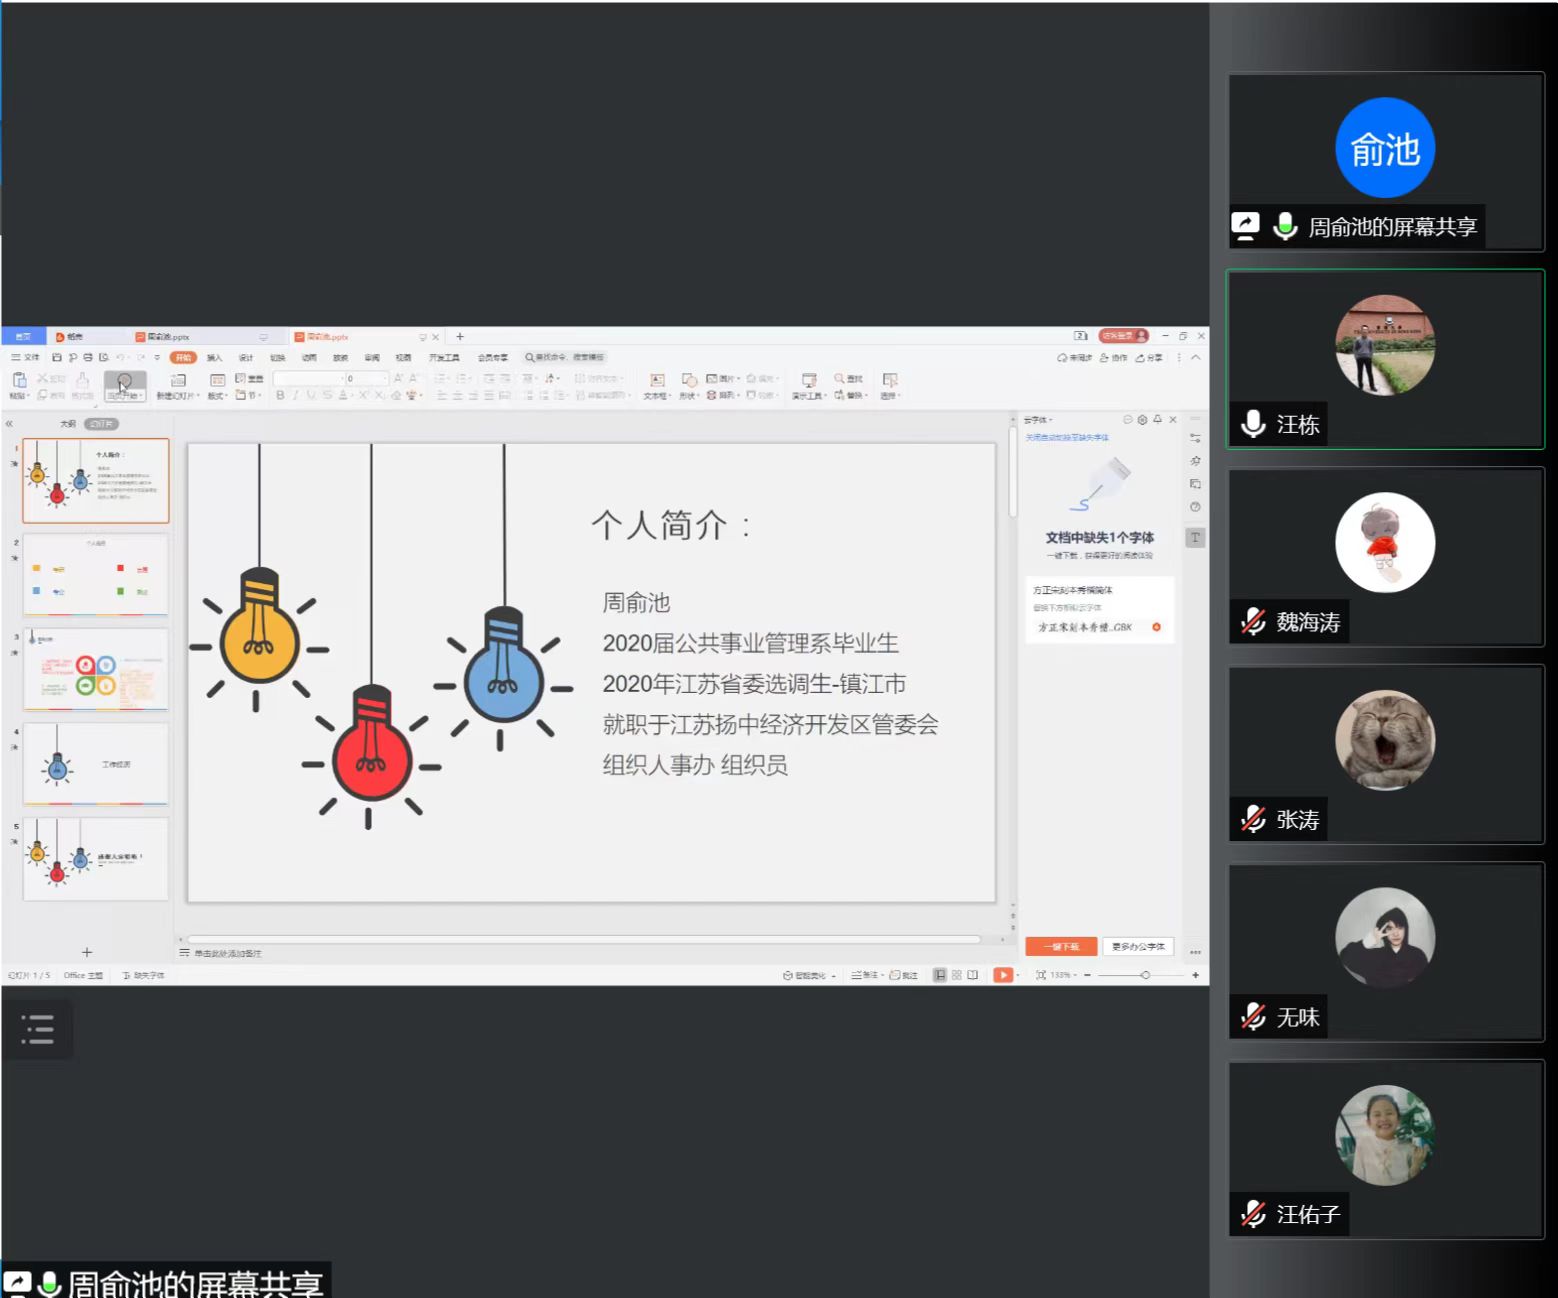Click the 更多办公字体 button
This screenshot has width=1558, height=1298.
(x=1138, y=946)
